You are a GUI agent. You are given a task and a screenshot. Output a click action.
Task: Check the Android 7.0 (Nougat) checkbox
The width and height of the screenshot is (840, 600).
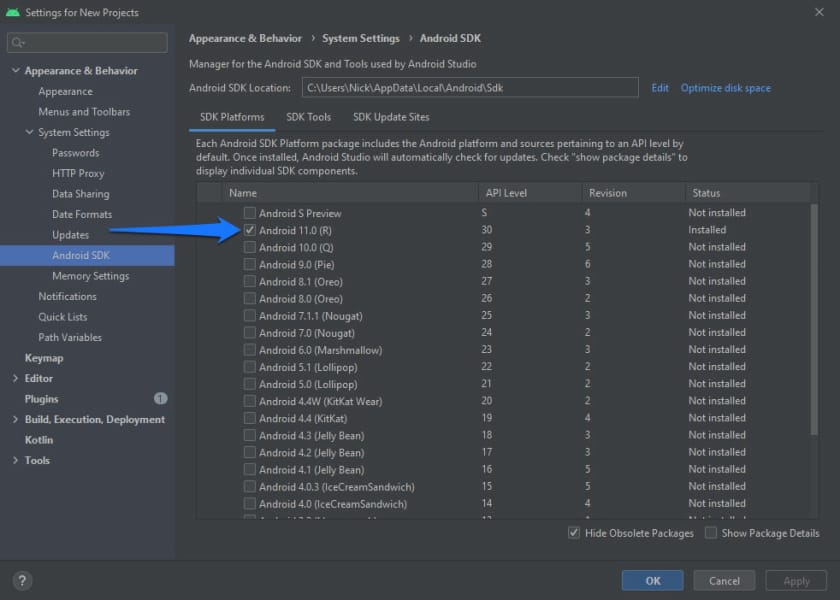tap(250, 333)
